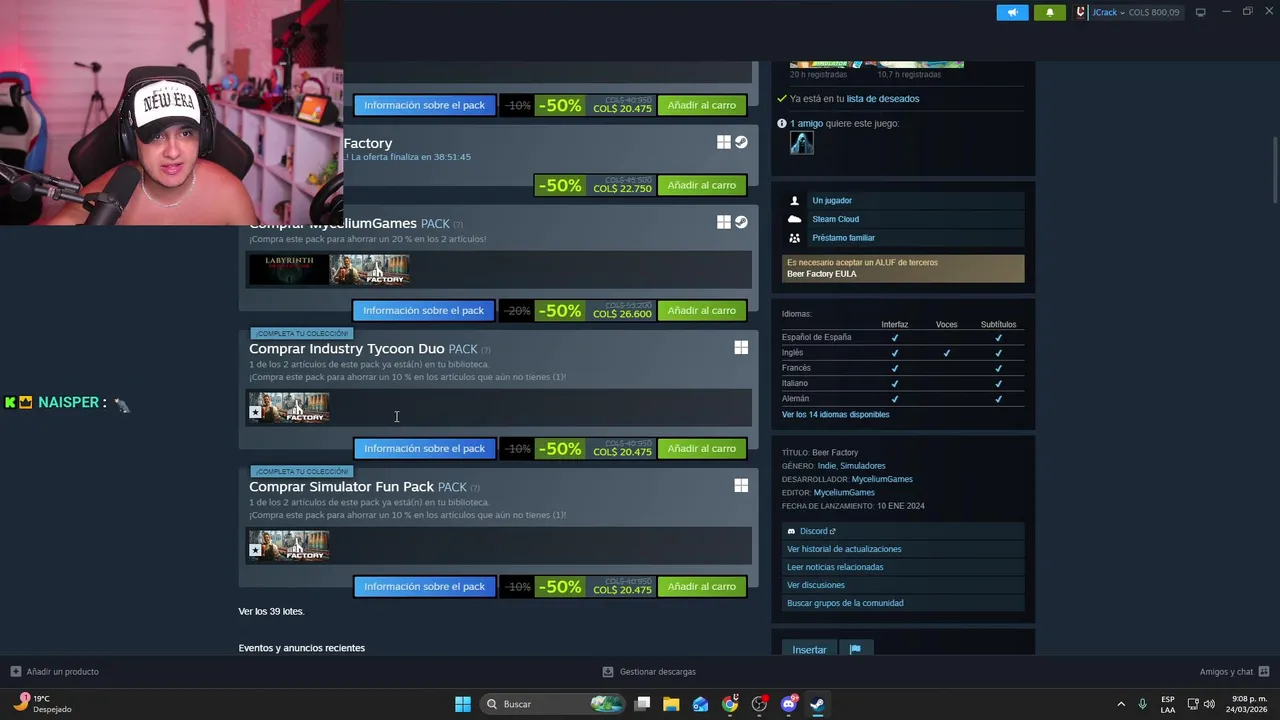Click the plus icon by Añadir un producto
The width and height of the screenshot is (1280, 720).
point(15,671)
